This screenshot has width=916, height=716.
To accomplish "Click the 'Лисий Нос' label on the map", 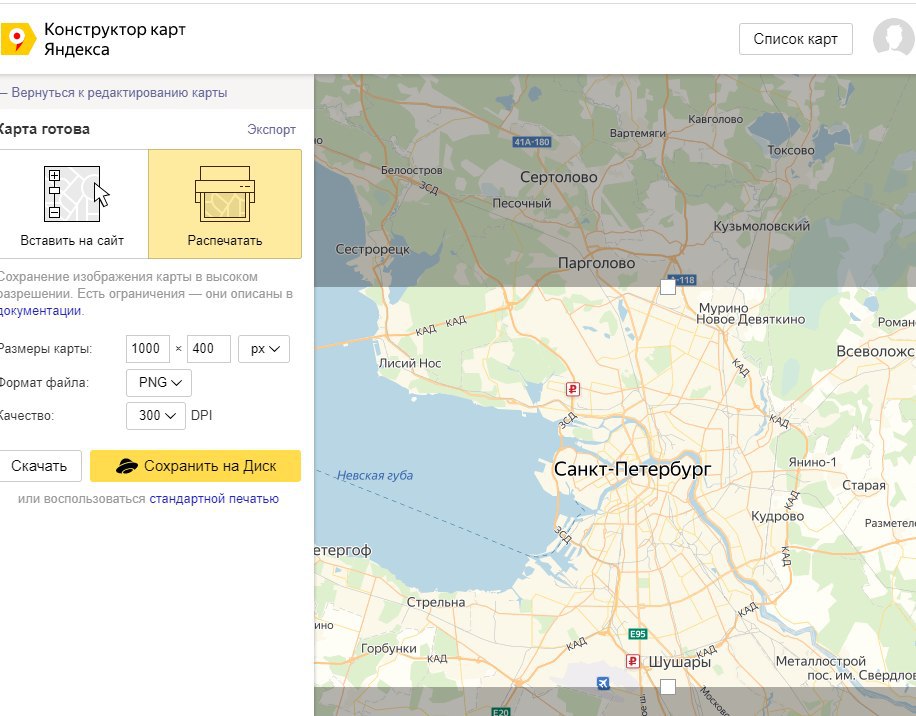I will tap(410, 363).
